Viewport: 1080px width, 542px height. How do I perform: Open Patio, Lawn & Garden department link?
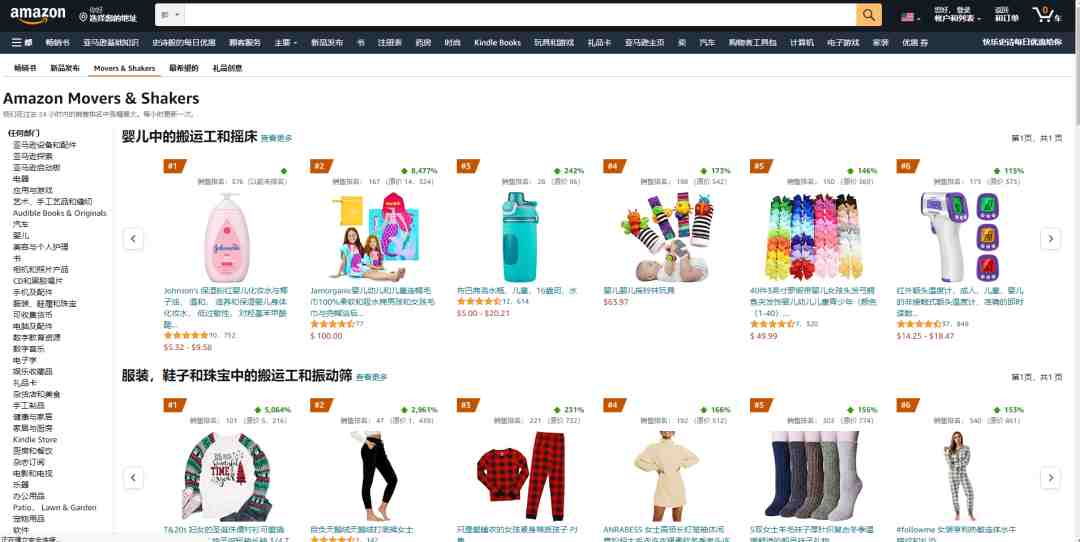pos(54,508)
